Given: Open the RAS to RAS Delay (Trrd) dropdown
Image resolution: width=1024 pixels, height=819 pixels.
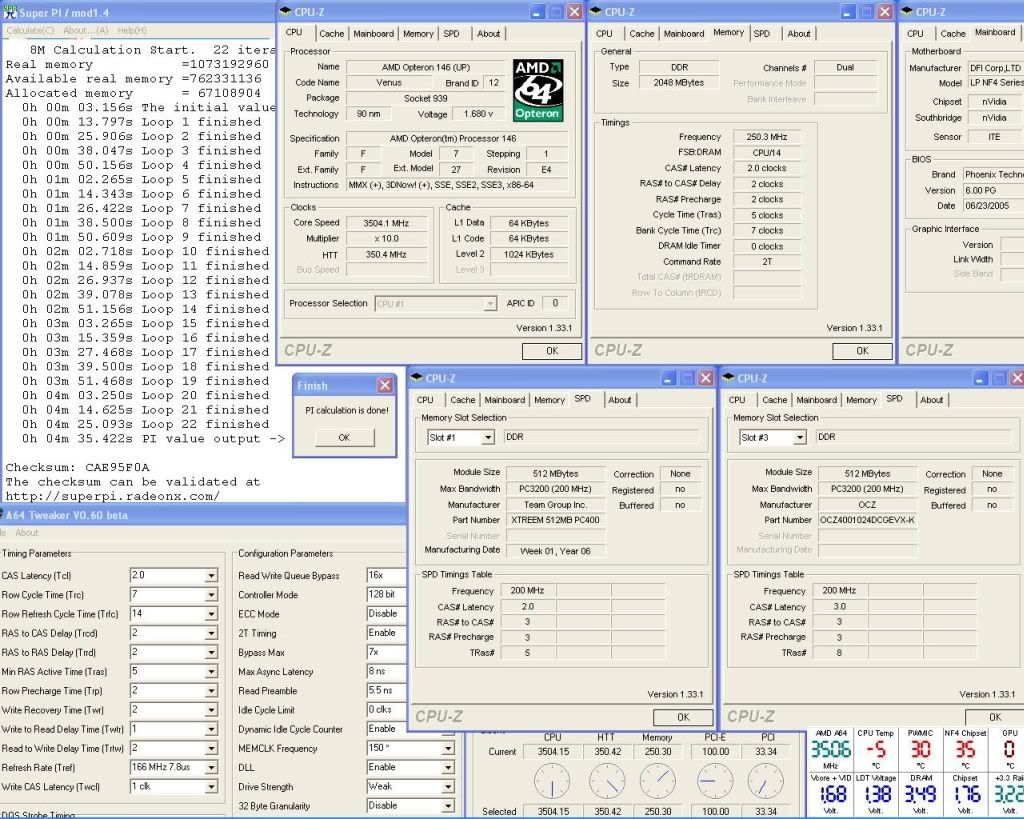Looking at the screenshot, I should pos(211,652).
